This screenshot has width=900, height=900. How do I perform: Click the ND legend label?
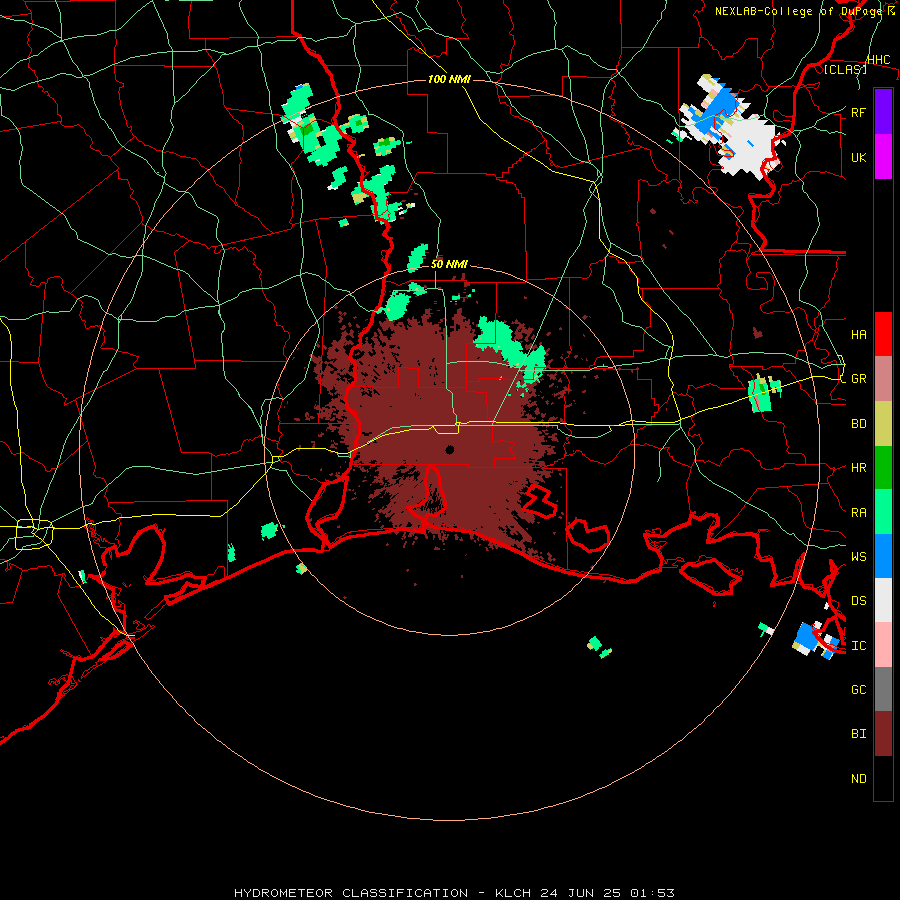[858, 778]
